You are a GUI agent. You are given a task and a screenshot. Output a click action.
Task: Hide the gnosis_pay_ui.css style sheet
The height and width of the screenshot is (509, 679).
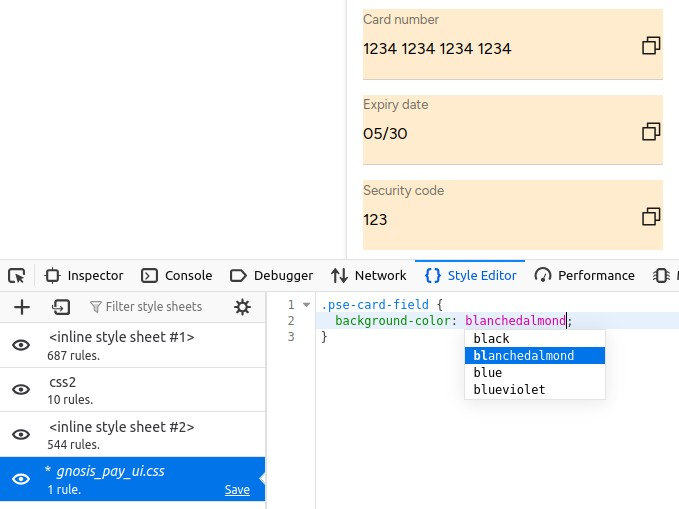tap(21, 479)
